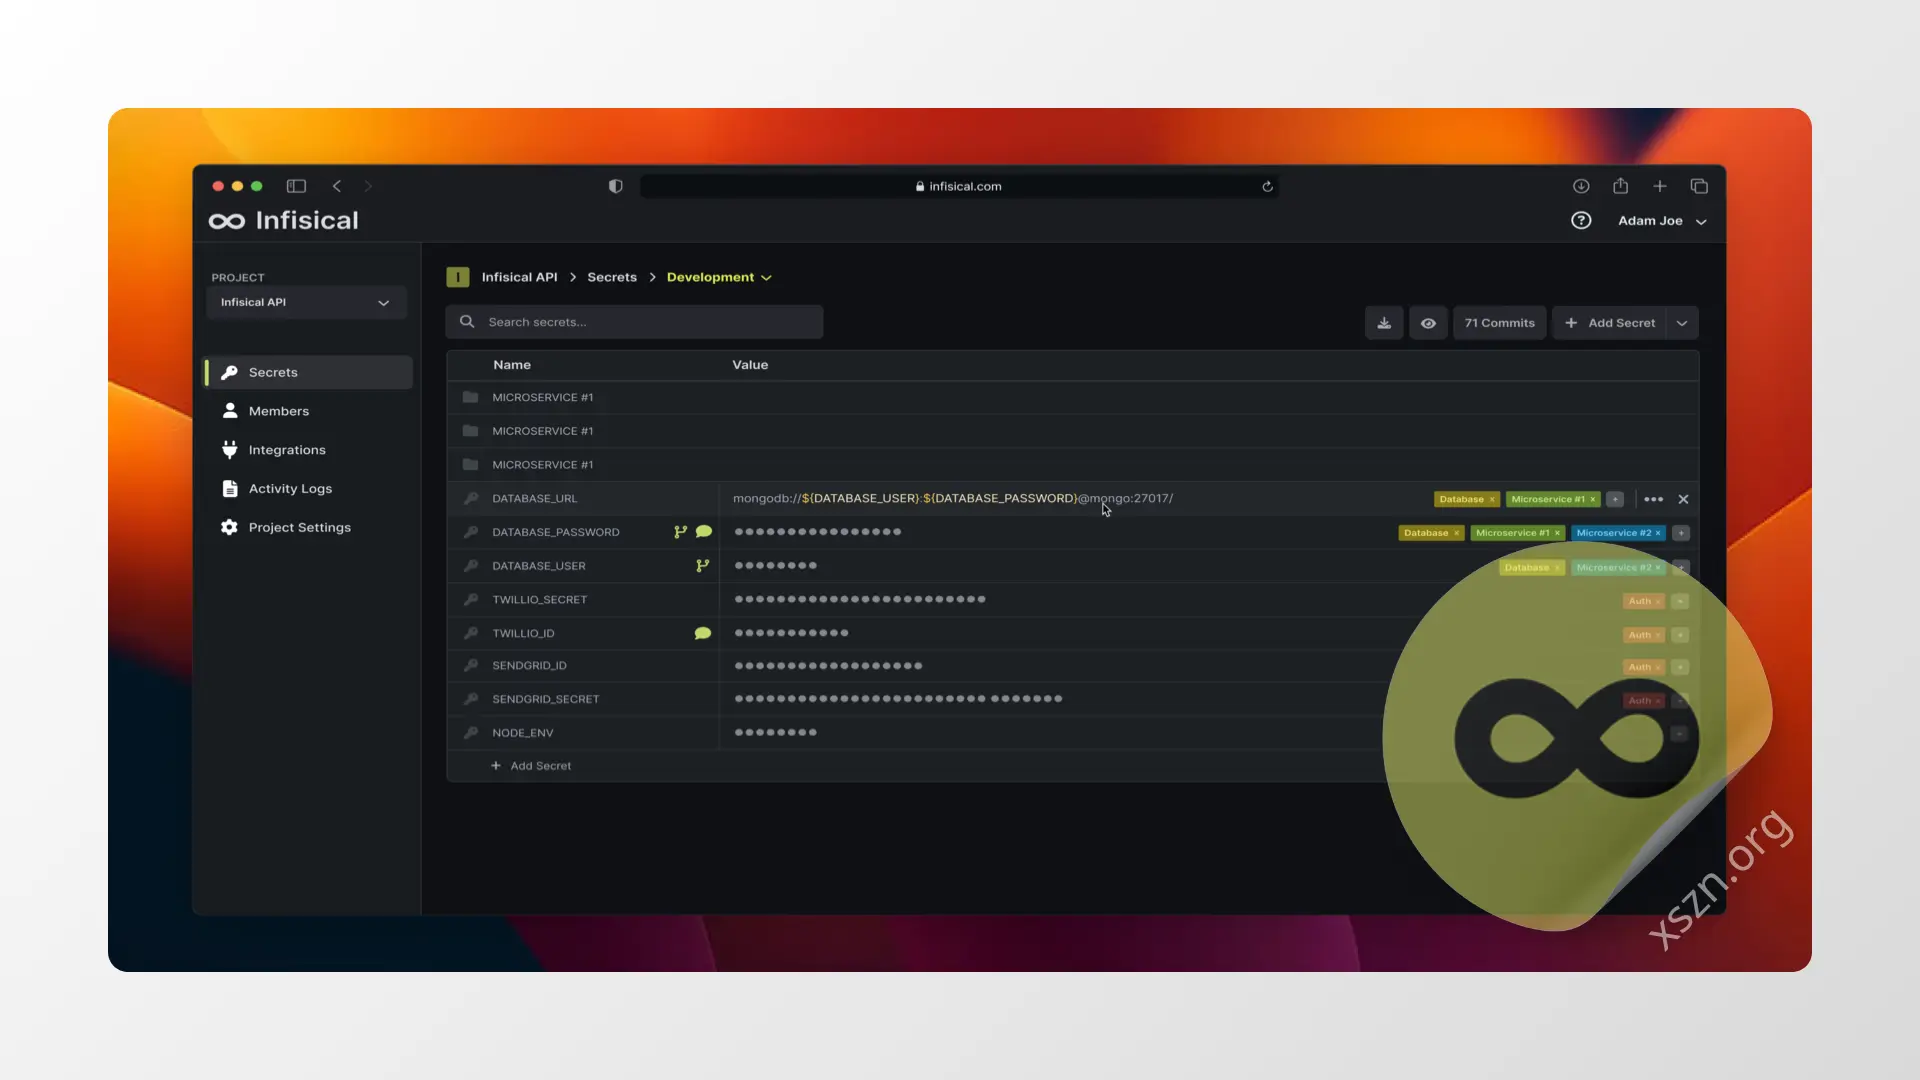Select the SENDGRID_ID secret name

pyautogui.click(x=529, y=666)
